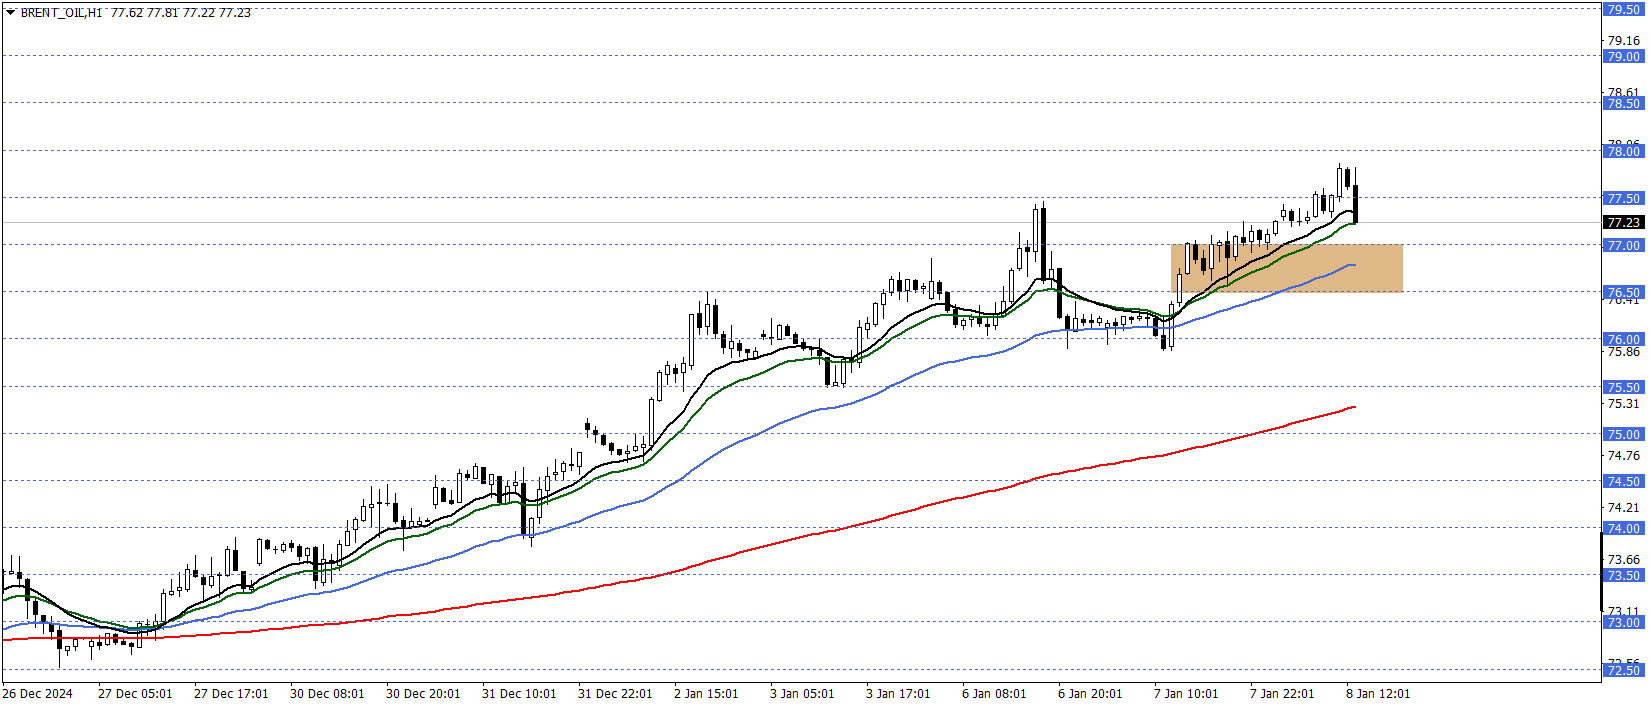This screenshot has width=1651, height=706.
Task: Click the 7 Jan 10:01 time label
Action: [x=1186, y=694]
